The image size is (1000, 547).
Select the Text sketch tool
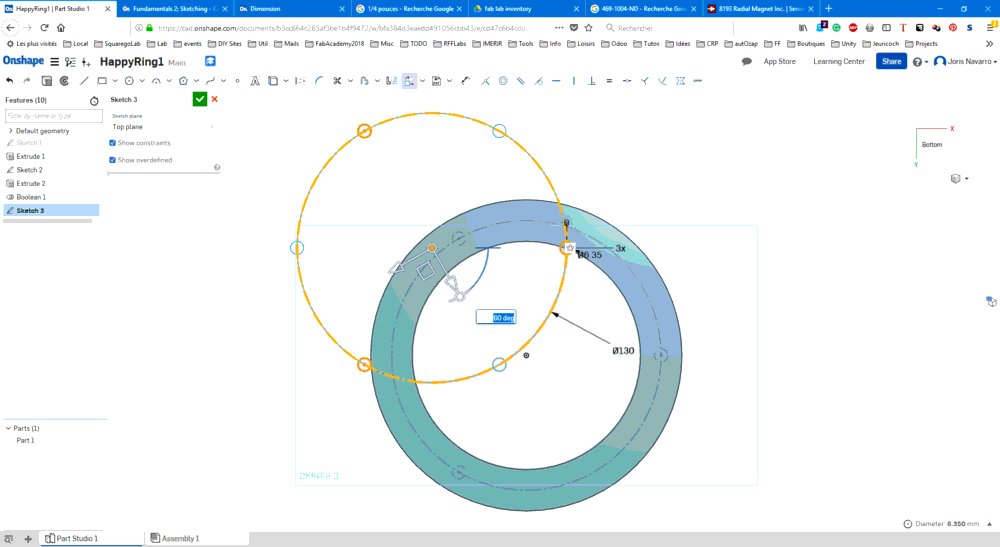click(254, 81)
